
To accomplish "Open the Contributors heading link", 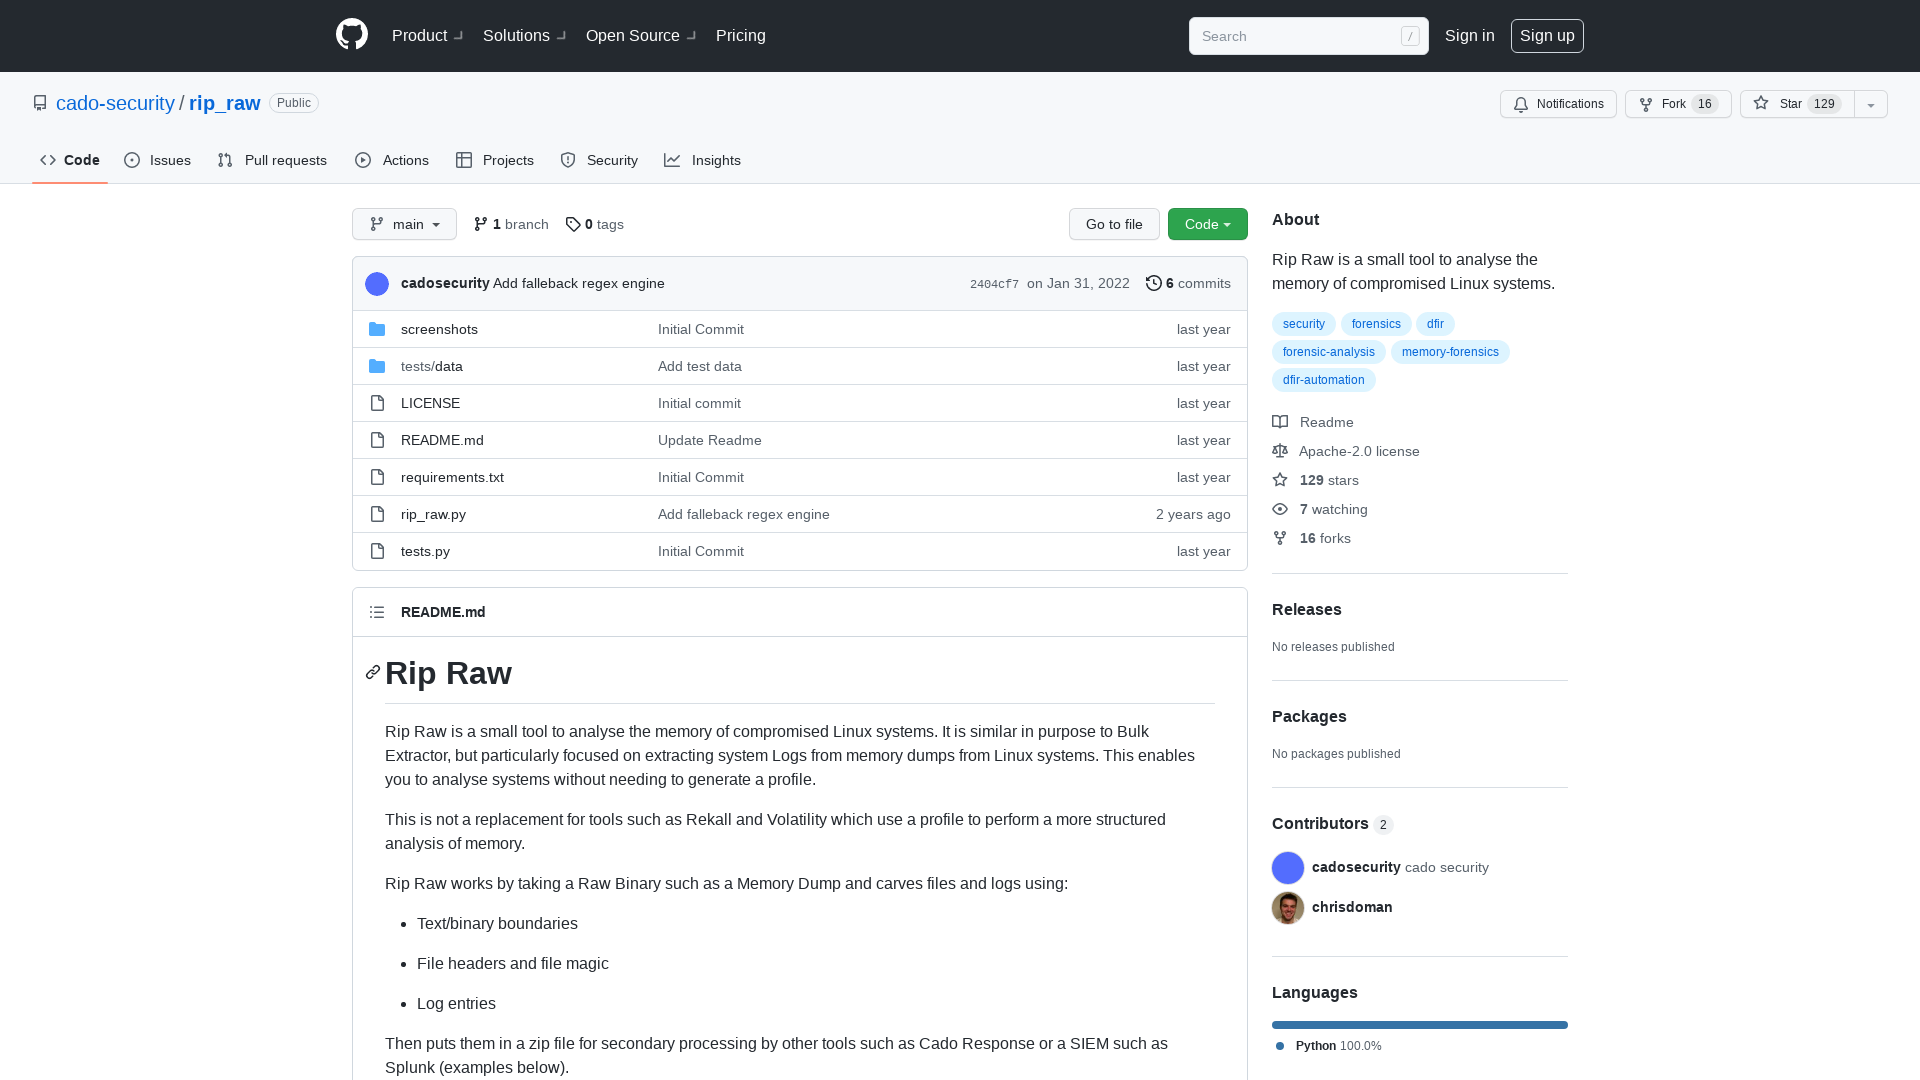I will 1332,823.
